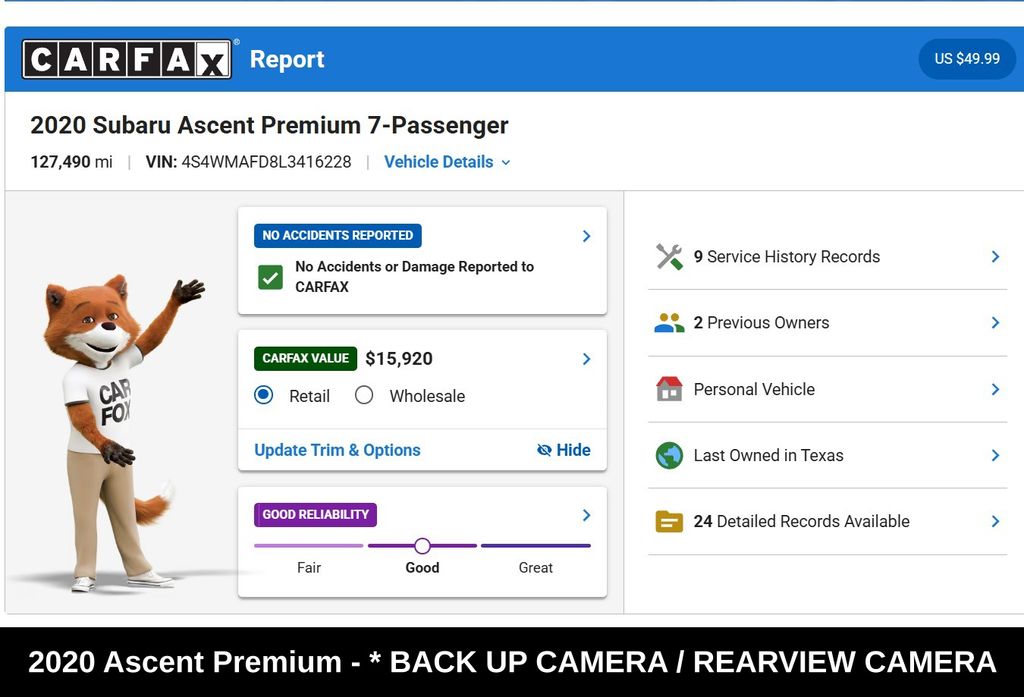Open the Good Reliability chevron arrow
This screenshot has width=1024, height=697.
[x=586, y=515]
